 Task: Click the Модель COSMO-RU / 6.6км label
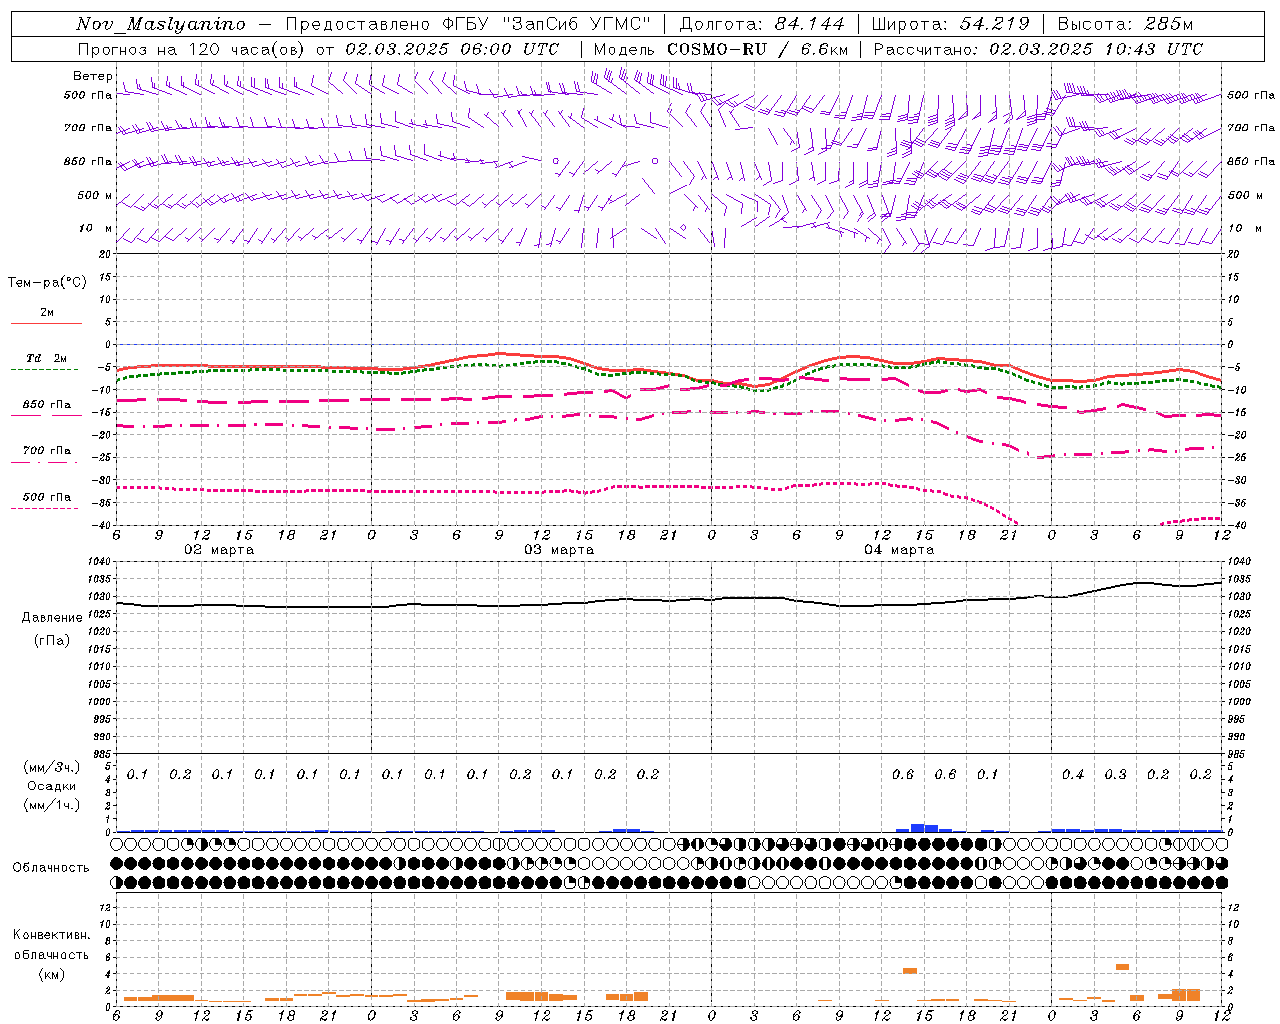[721, 49]
